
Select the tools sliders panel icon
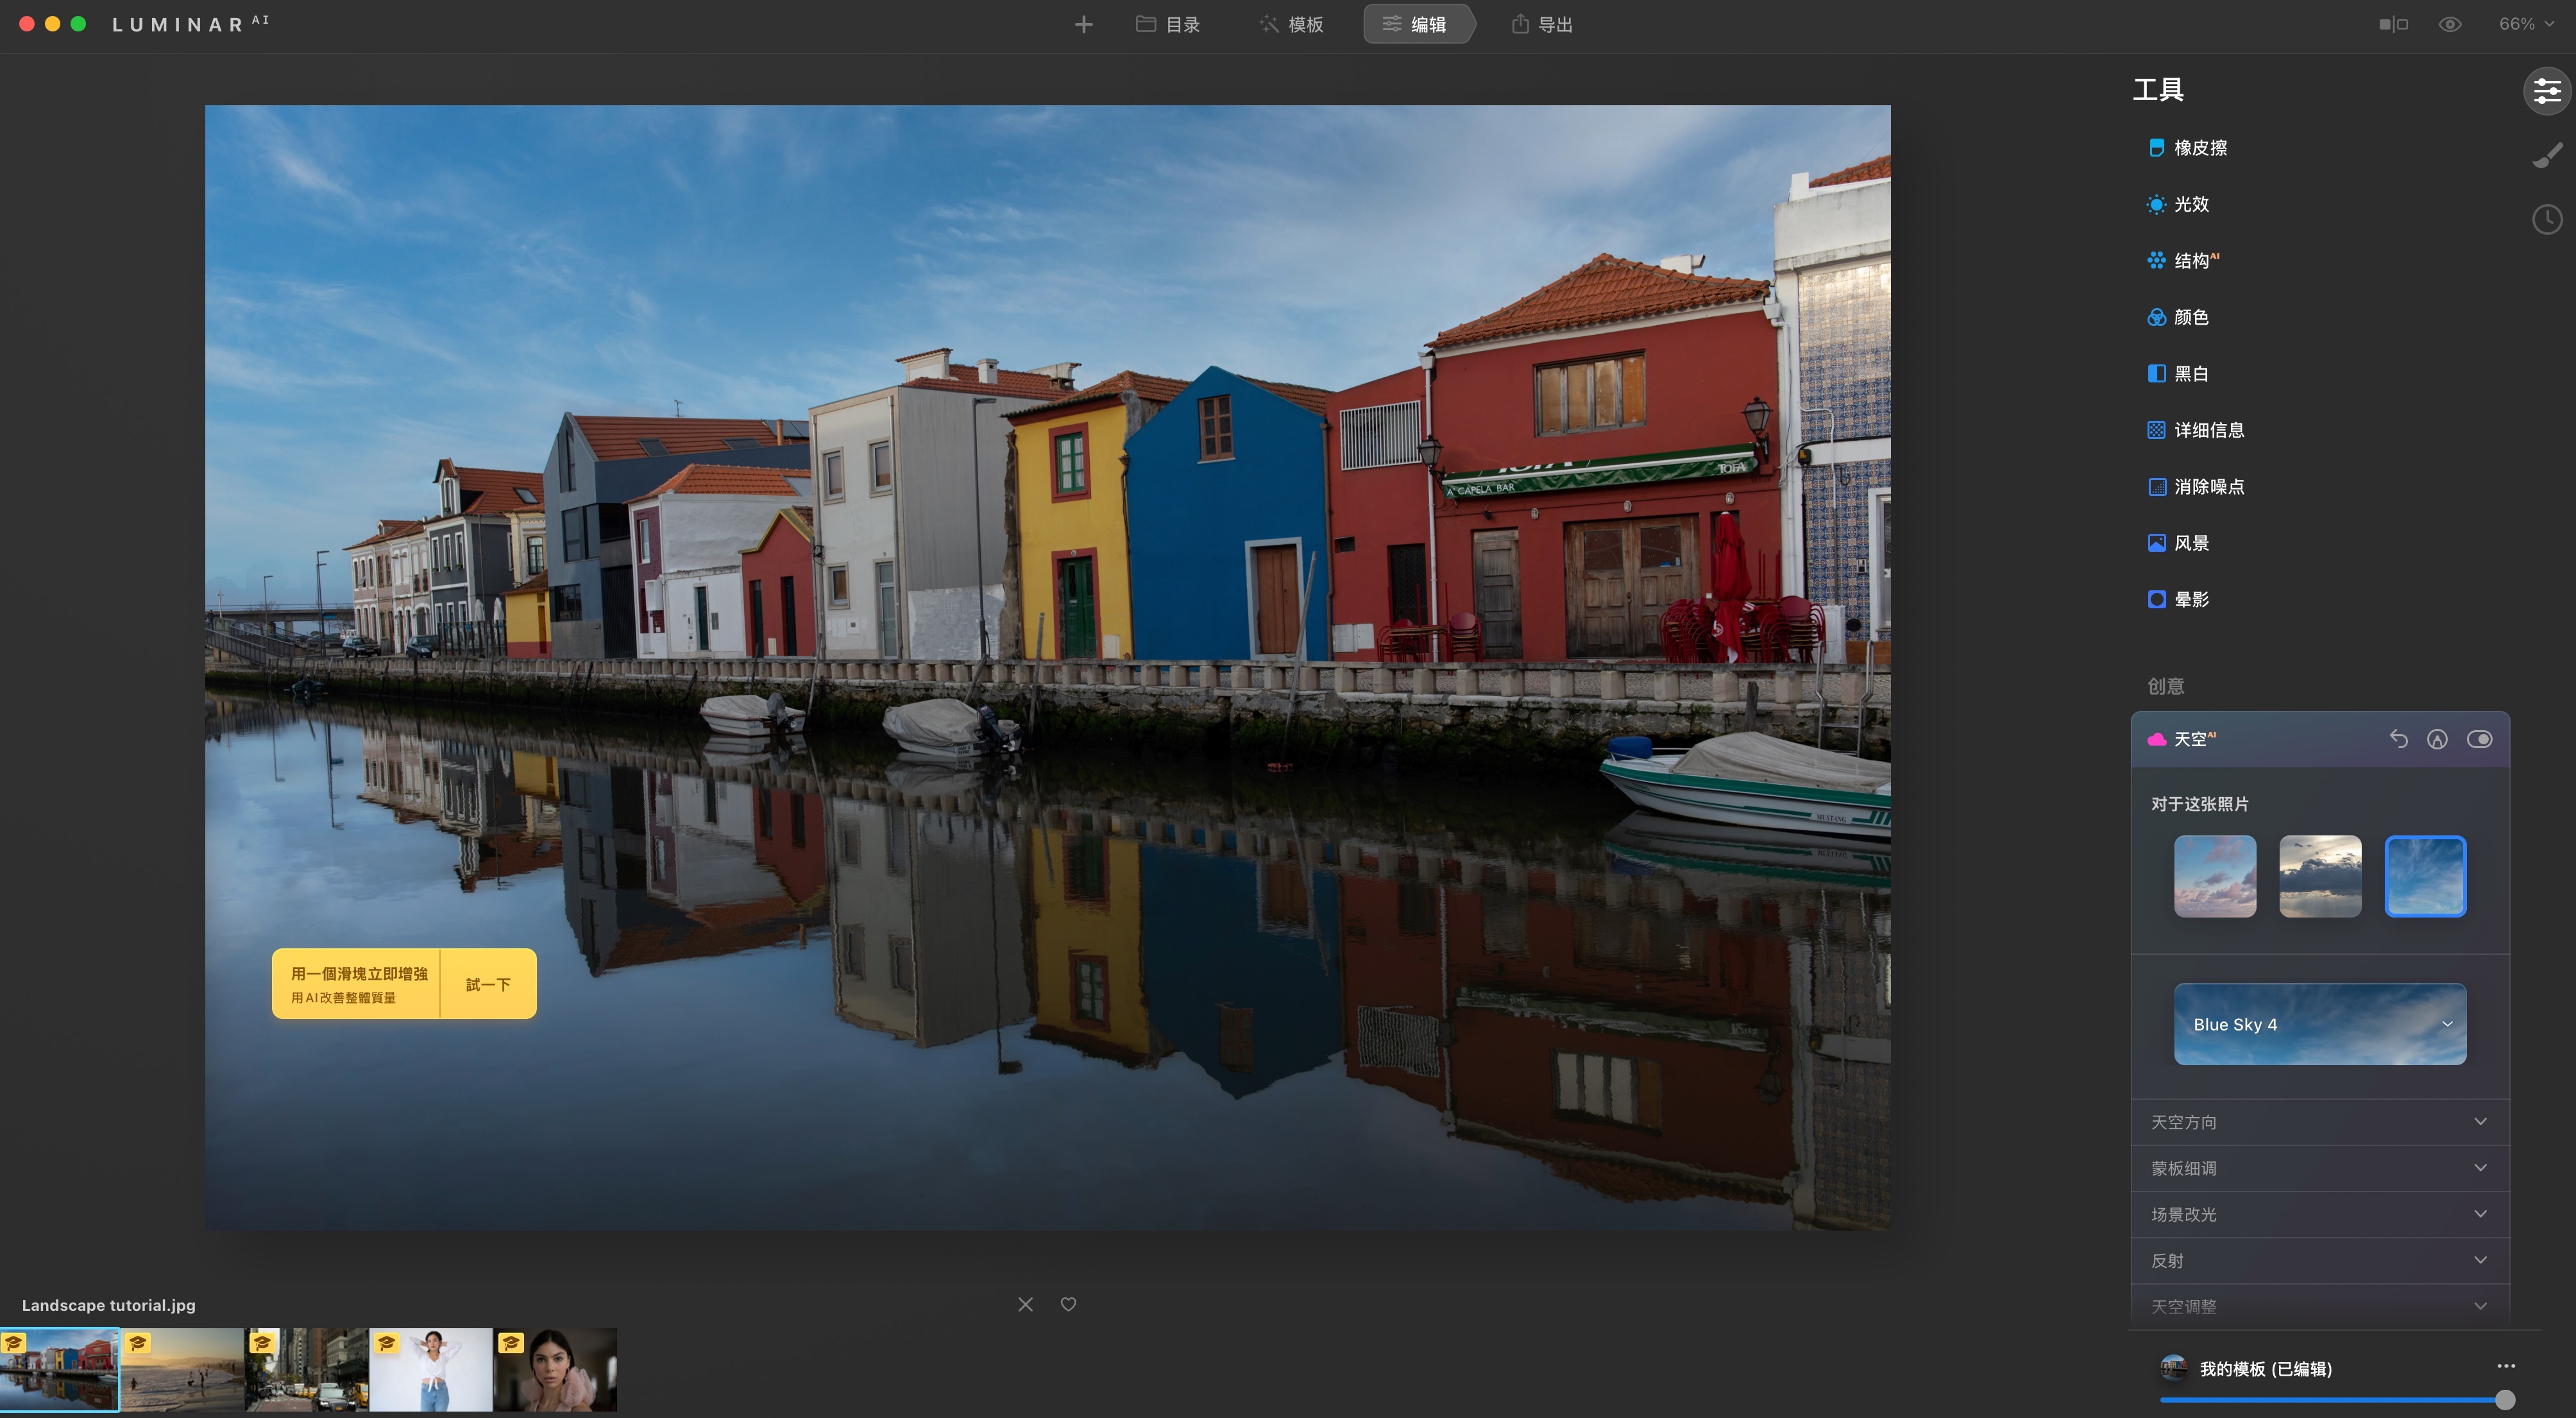click(x=2546, y=91)
